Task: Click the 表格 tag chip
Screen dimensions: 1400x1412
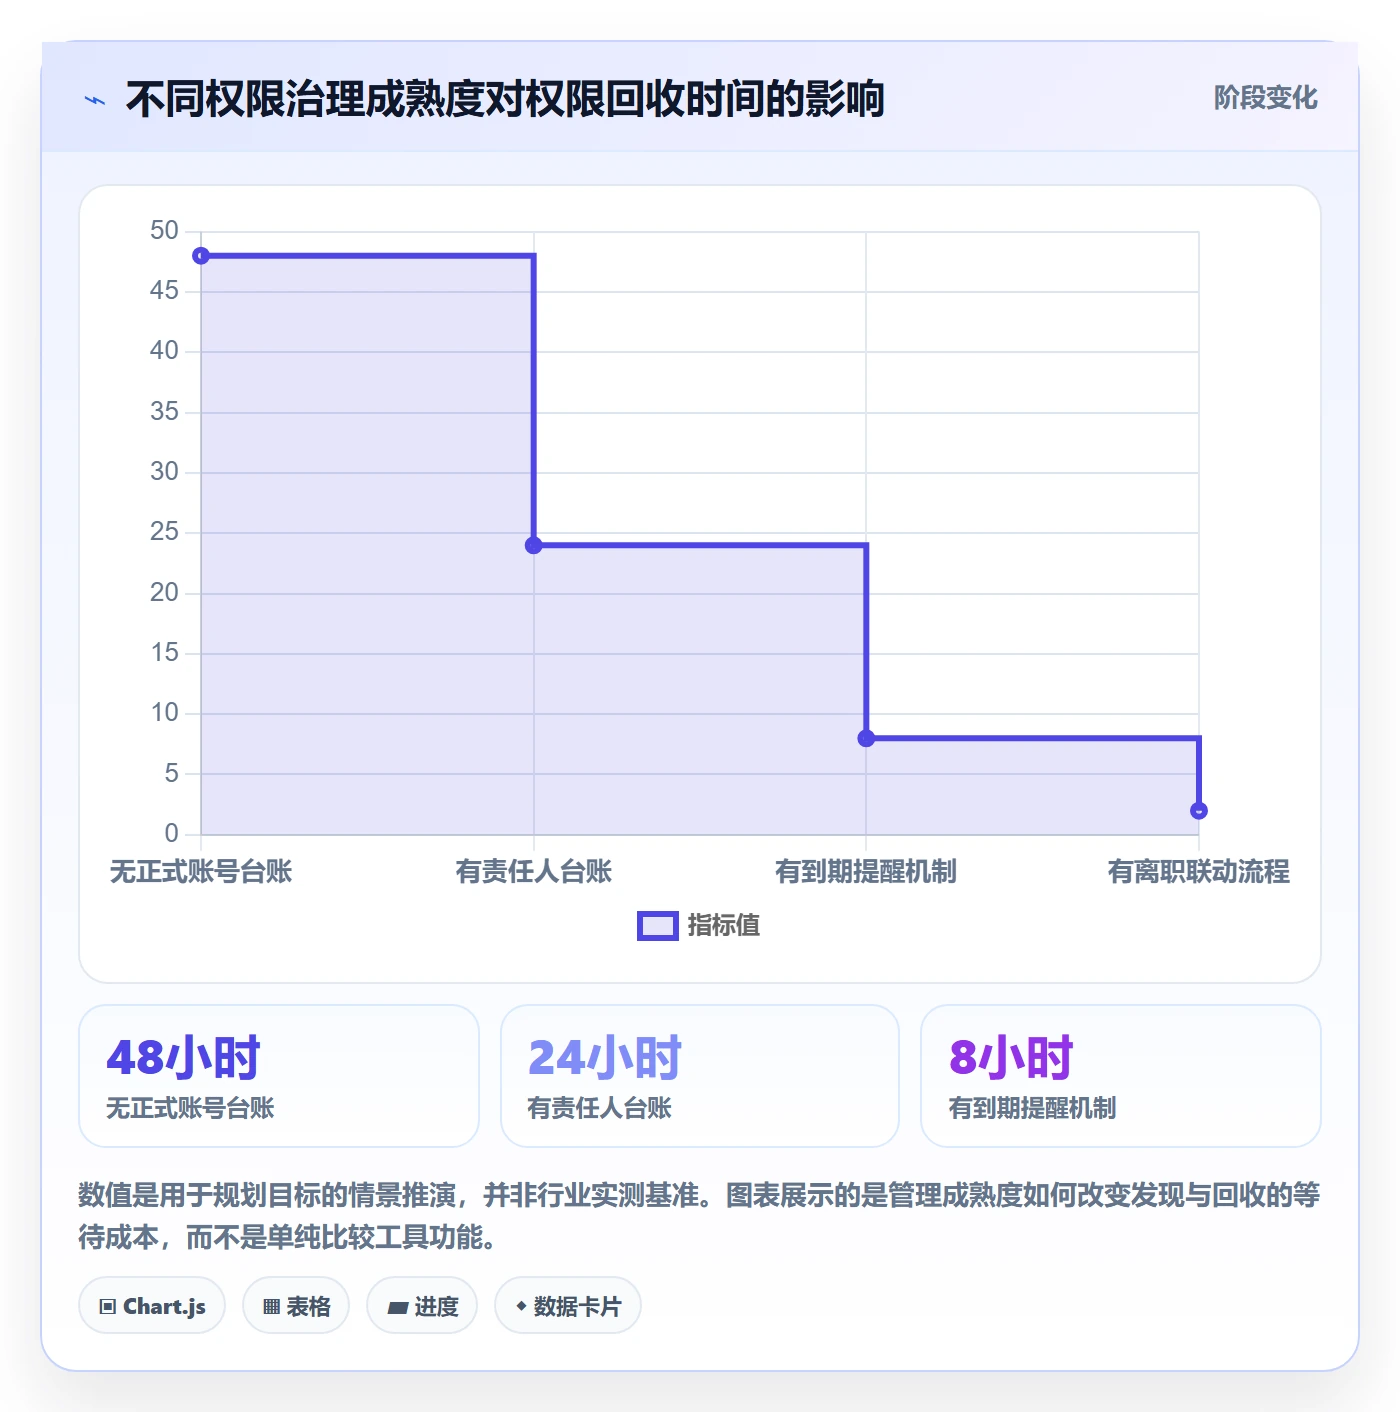Action: (296, 1306)
